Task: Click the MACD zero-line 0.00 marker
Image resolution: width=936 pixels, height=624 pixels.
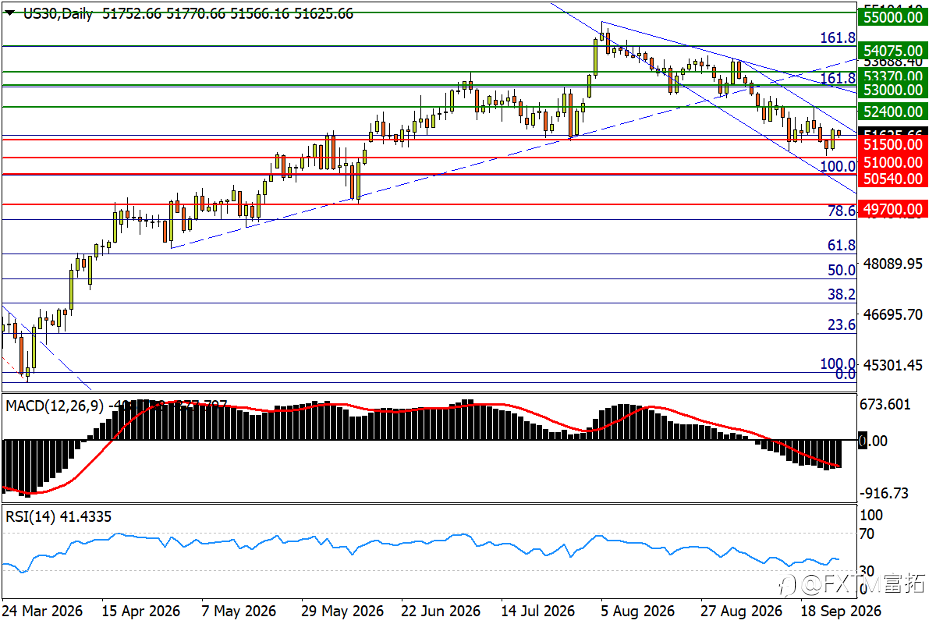Action: pyautogui.click(x=873, y=441)
